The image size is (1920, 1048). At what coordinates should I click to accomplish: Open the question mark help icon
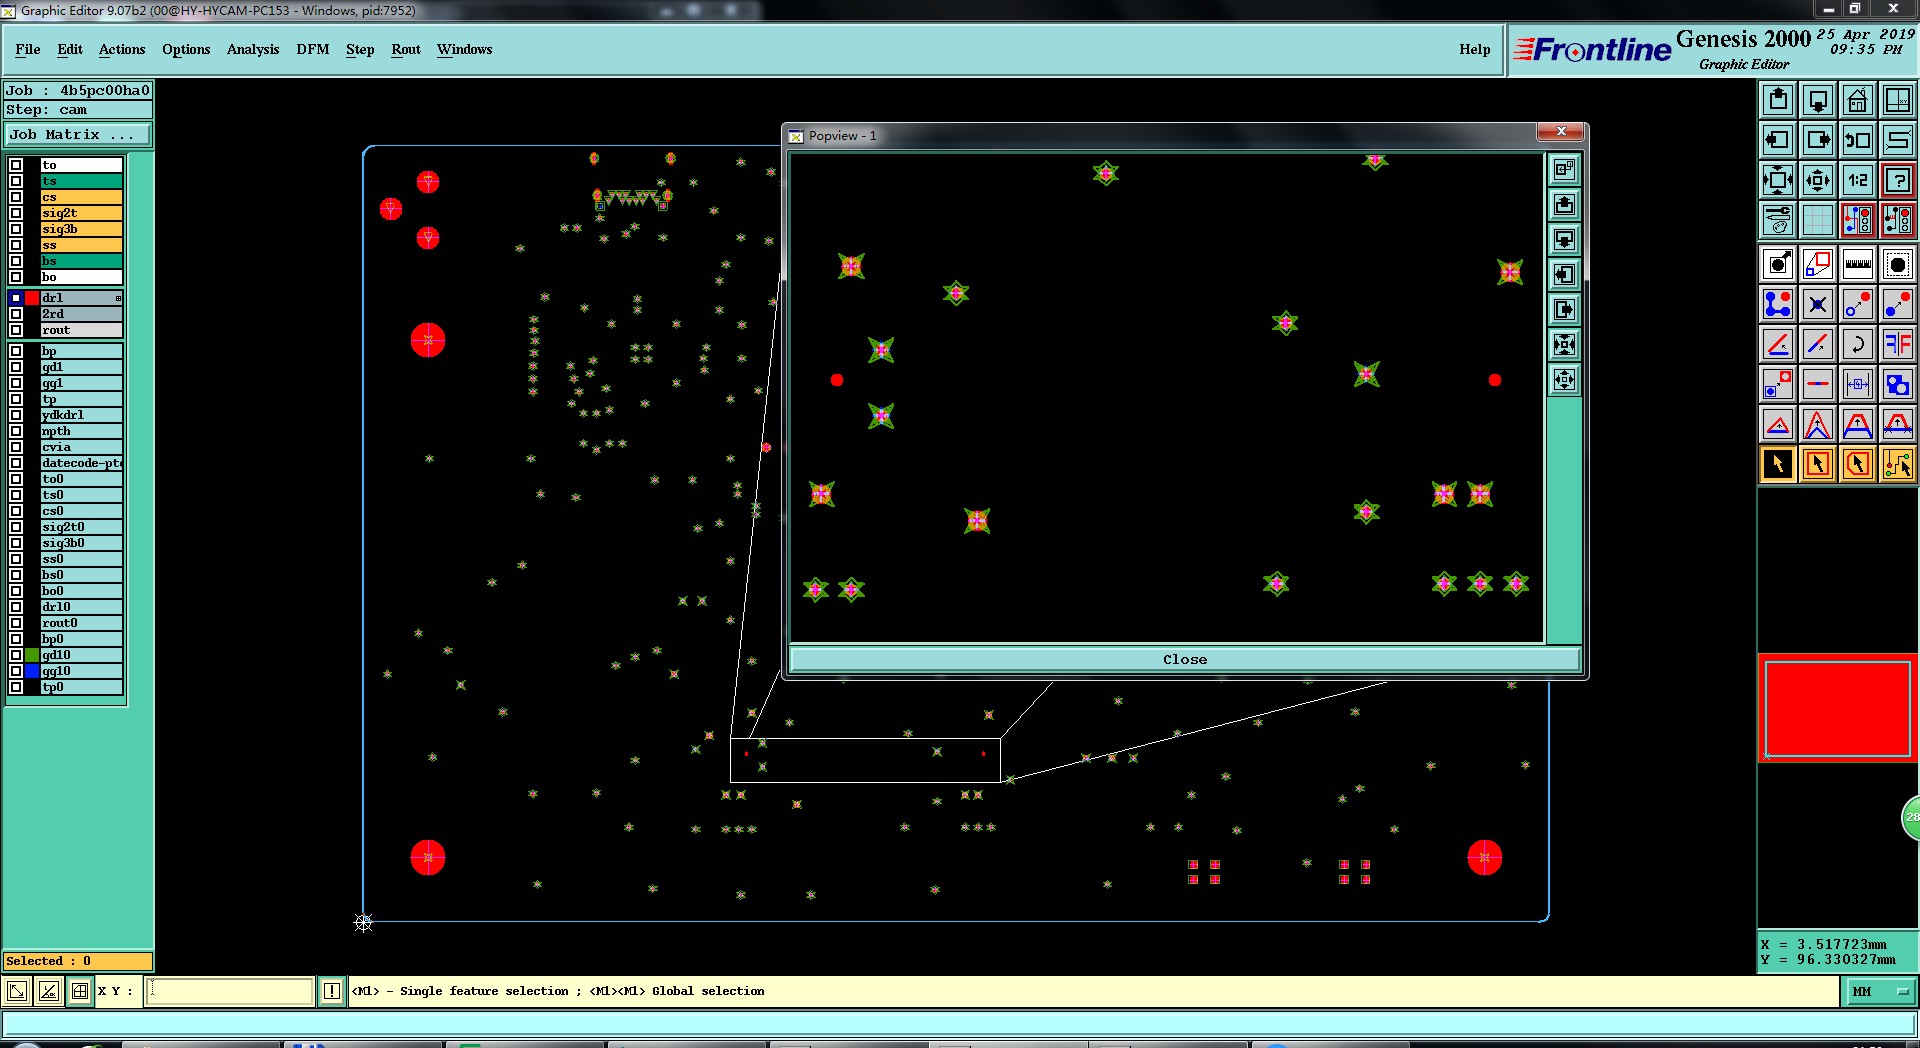[1897, 180]
